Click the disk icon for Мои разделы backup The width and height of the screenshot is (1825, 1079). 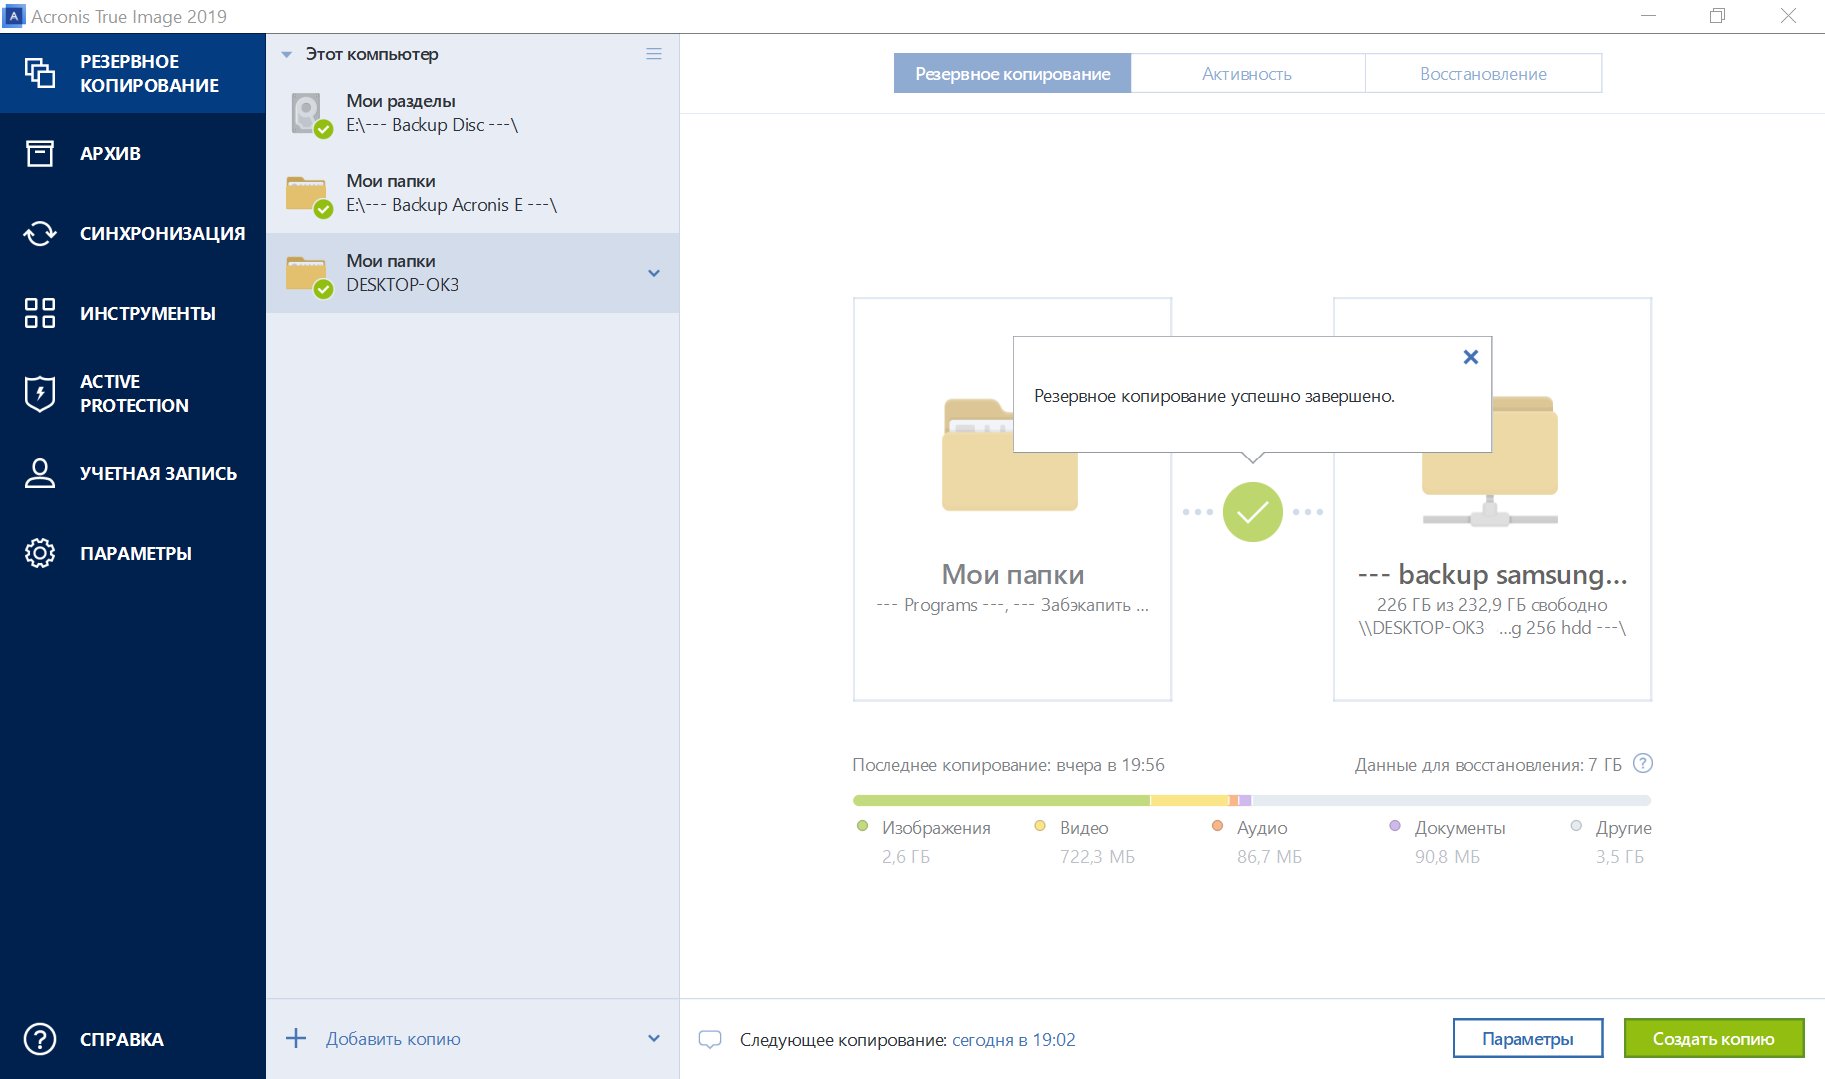click(x=310, y=114)
